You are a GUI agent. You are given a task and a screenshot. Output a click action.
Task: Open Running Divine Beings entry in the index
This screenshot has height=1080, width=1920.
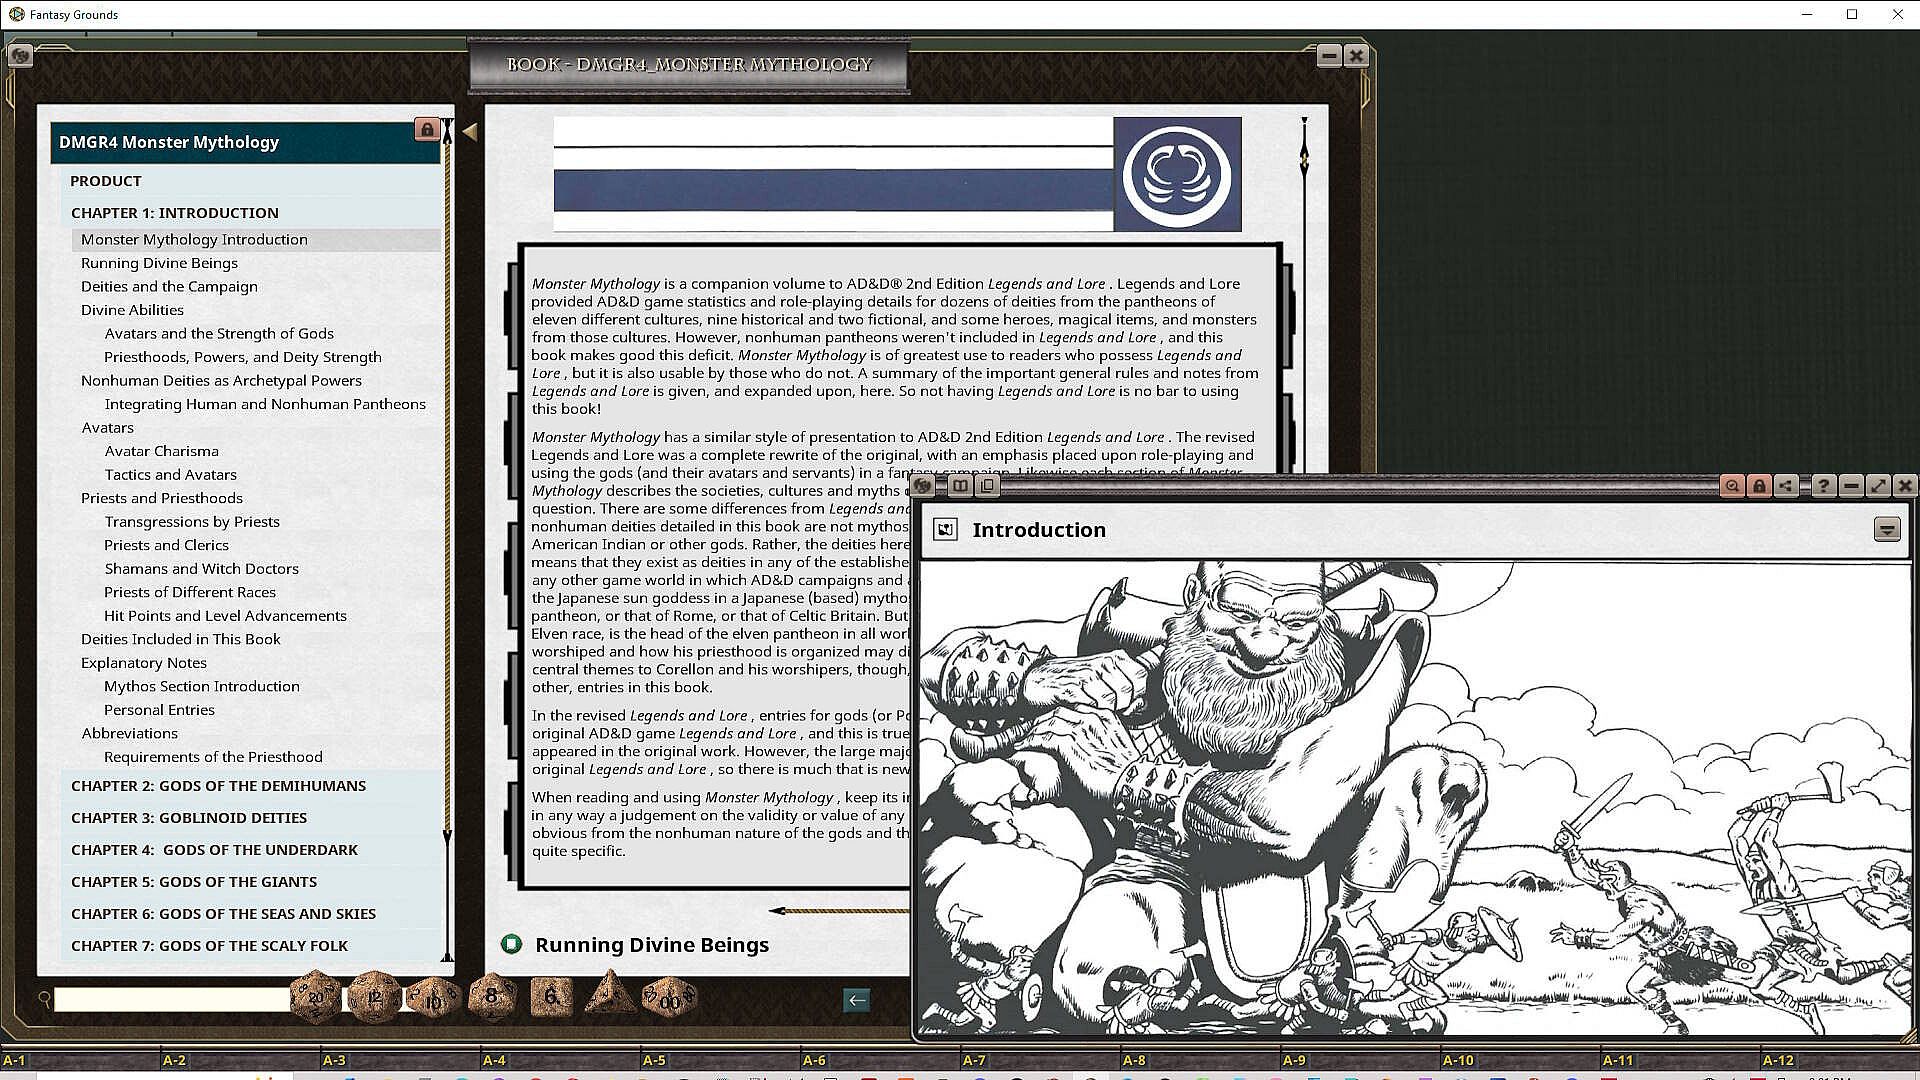159,263
